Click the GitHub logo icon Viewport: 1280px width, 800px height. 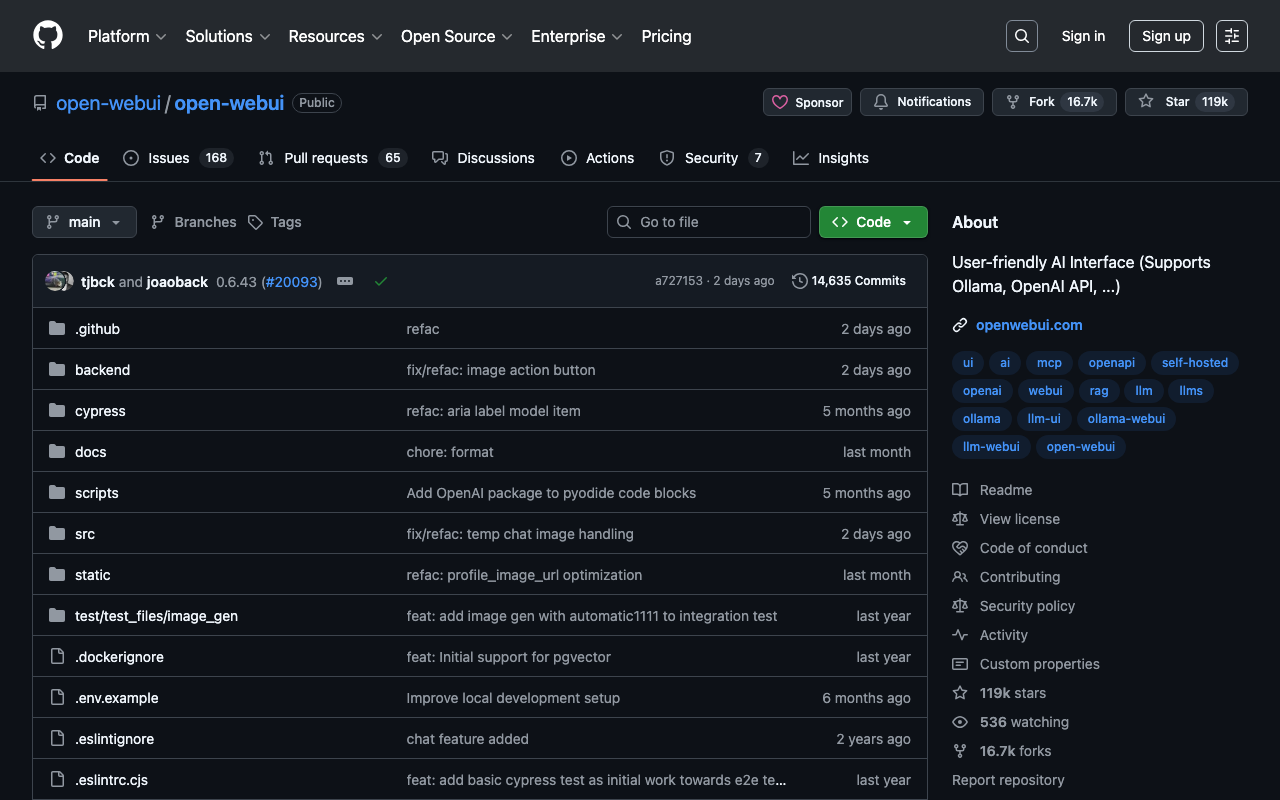(48, 36)
